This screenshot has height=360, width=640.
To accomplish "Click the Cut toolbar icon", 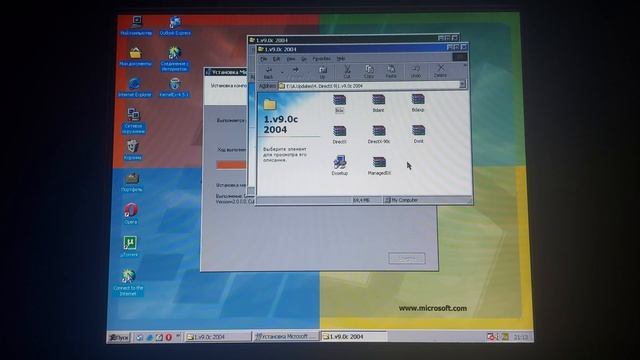I will (x=347, y=72).
